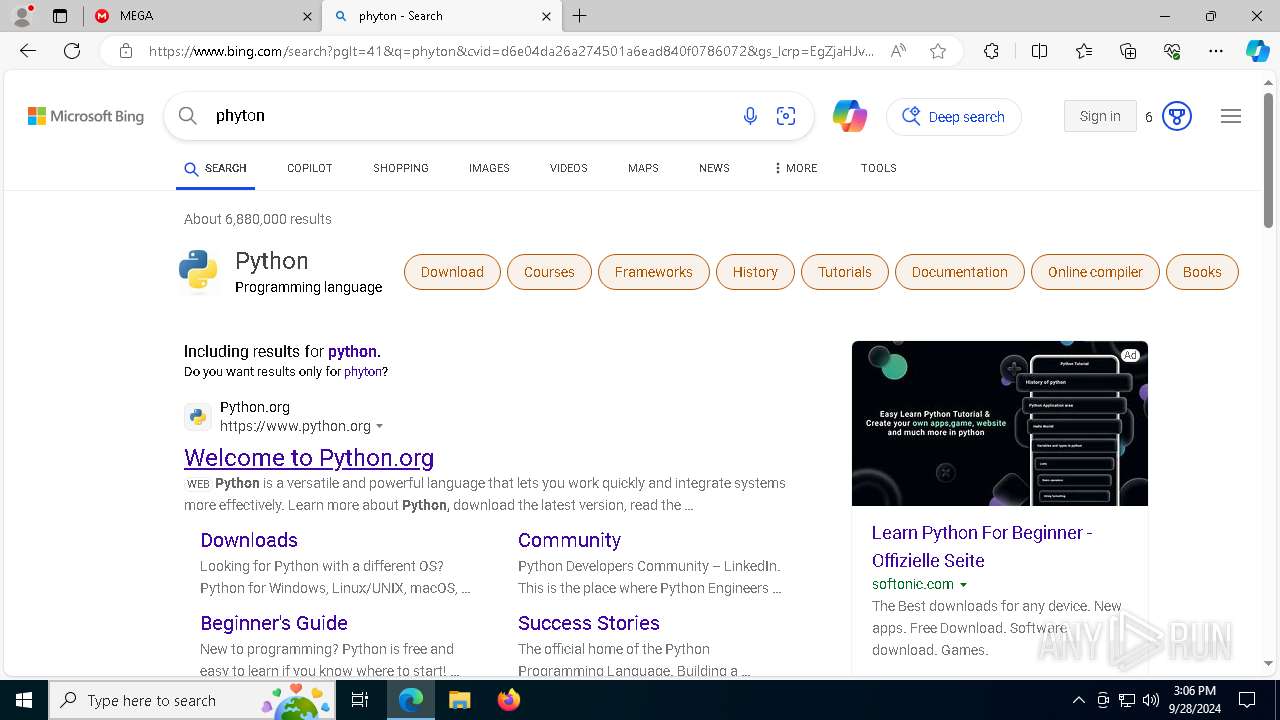Open browser Extensions puzzle icon
1280x720 pixels.
991,51
